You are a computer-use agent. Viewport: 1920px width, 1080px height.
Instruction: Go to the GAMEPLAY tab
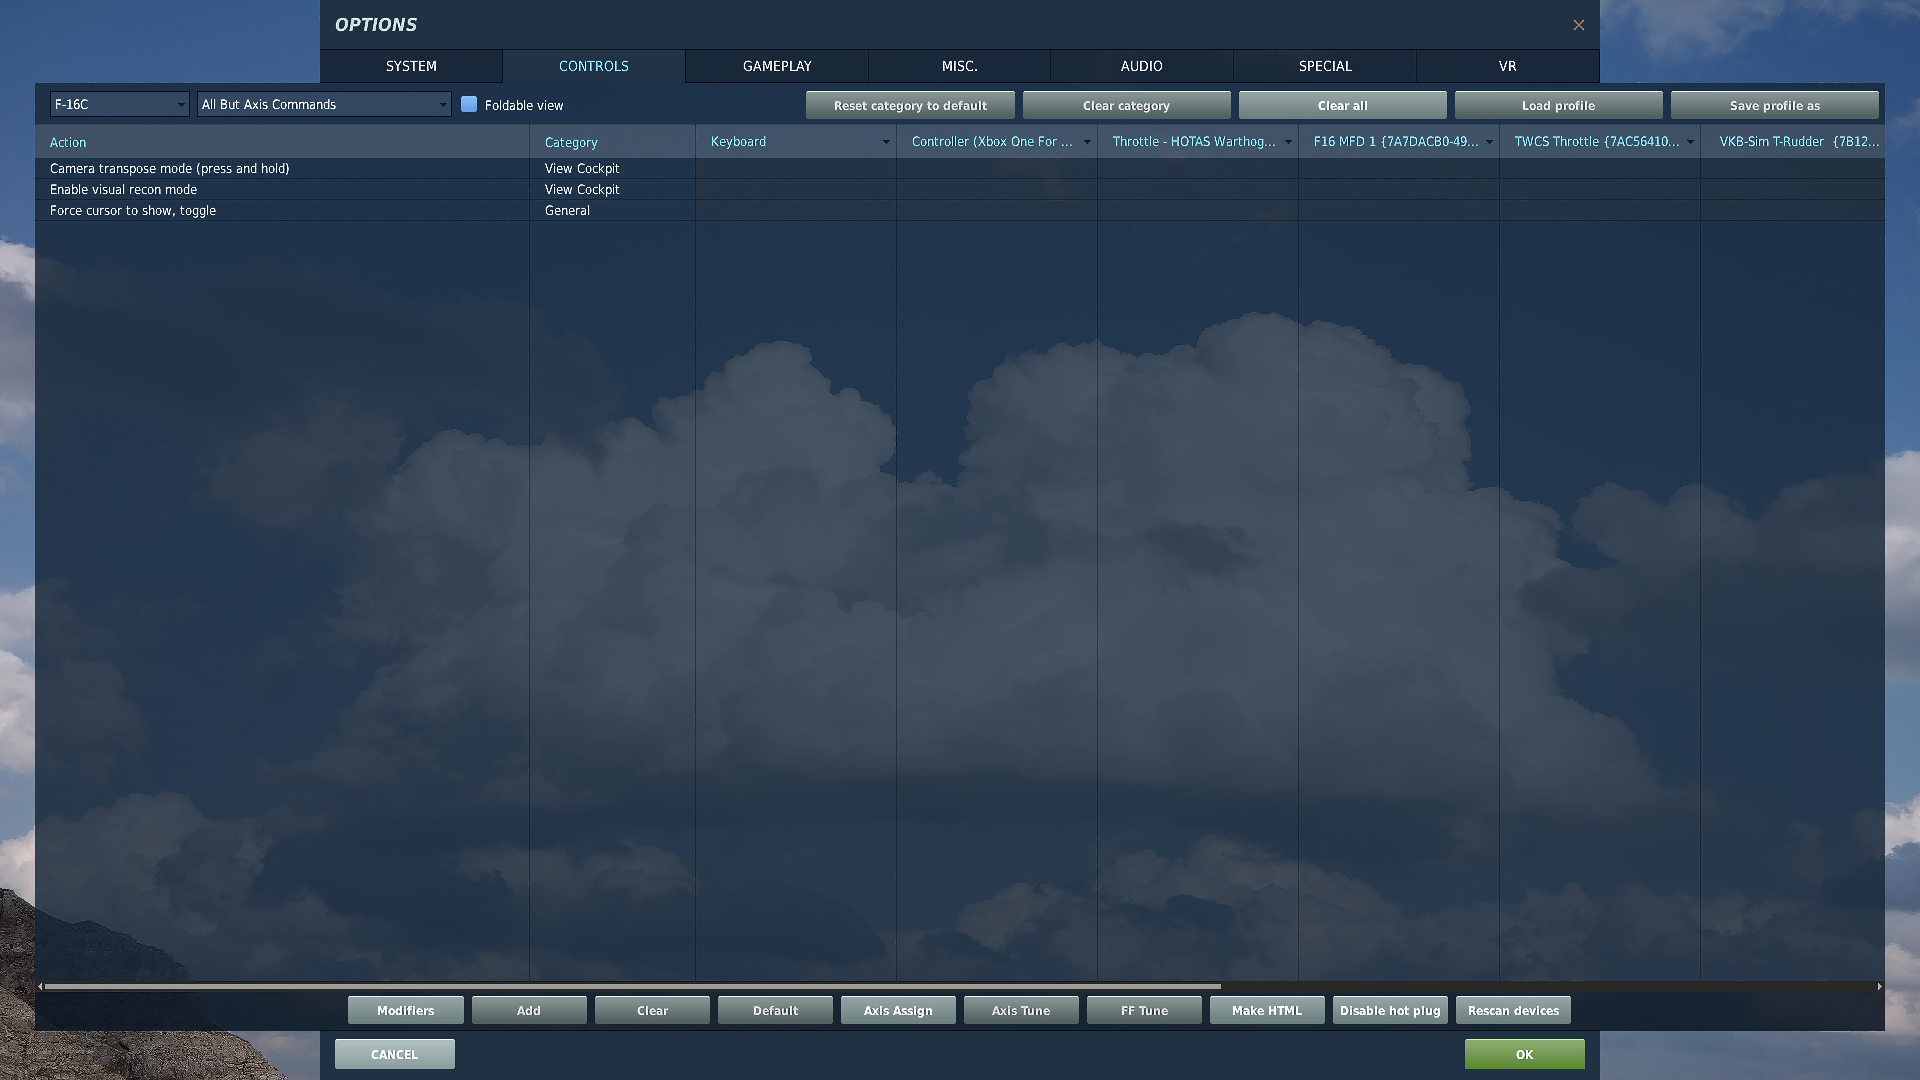point(777,66)
